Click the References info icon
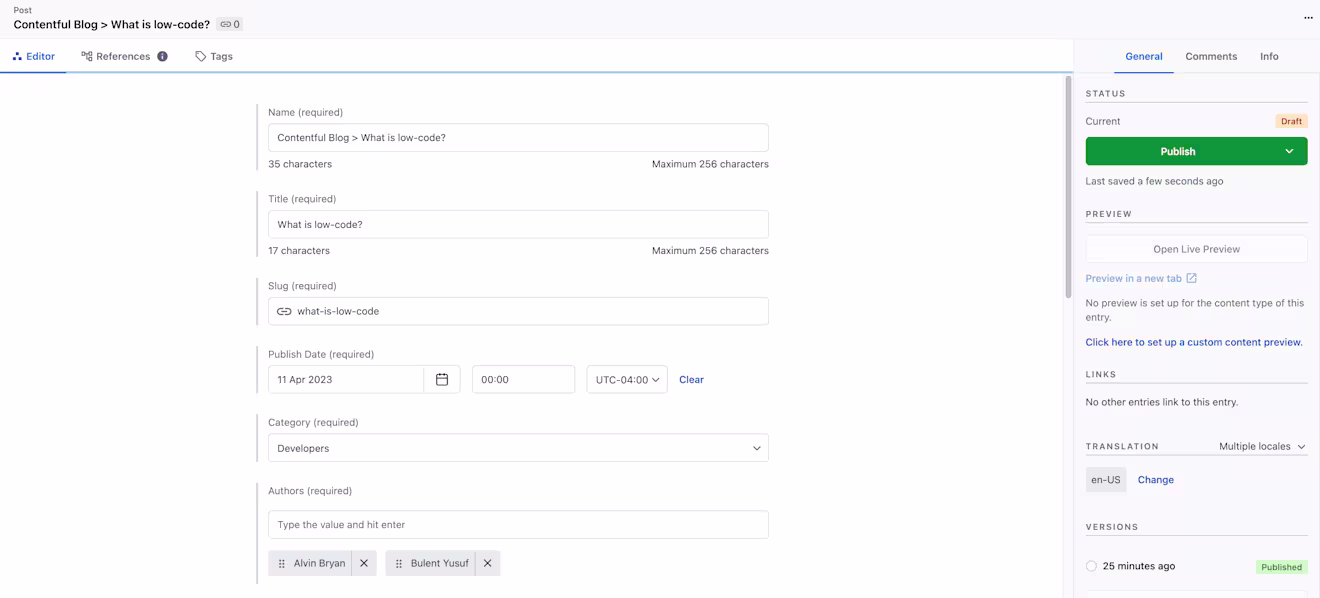1320x598 pixels. [x=162, y=56]
